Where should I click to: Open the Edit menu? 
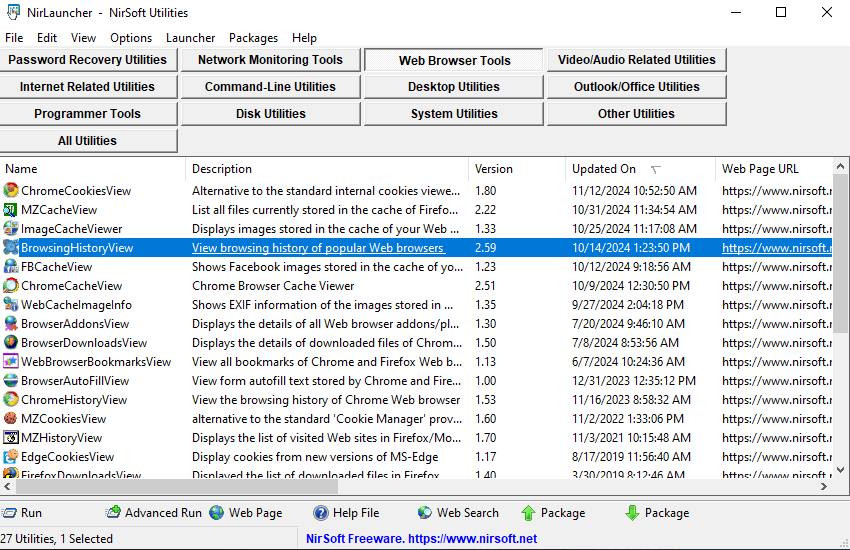coord(47,38)
